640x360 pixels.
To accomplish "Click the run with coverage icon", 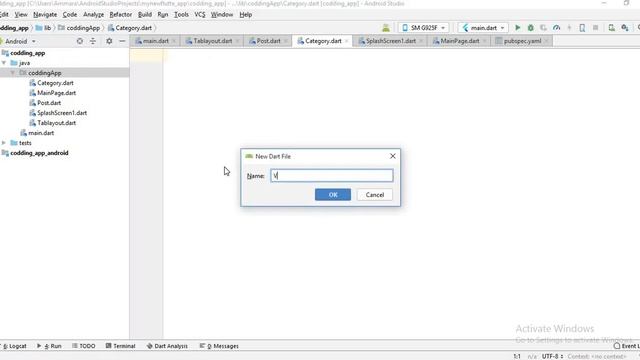I will click(x=543, y=28).
